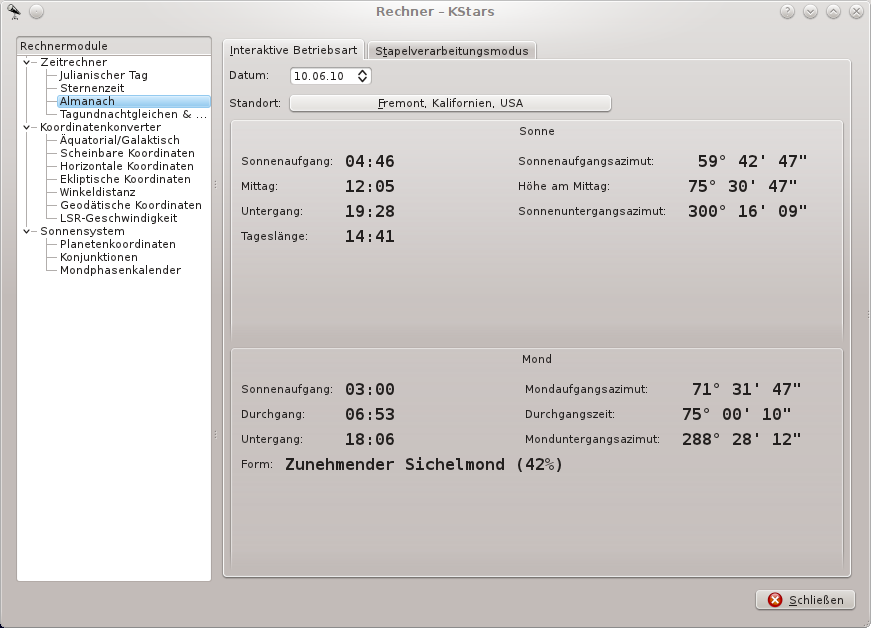Select Konjunktionen tree item
The image size is (871, 628).
(98, 257)
